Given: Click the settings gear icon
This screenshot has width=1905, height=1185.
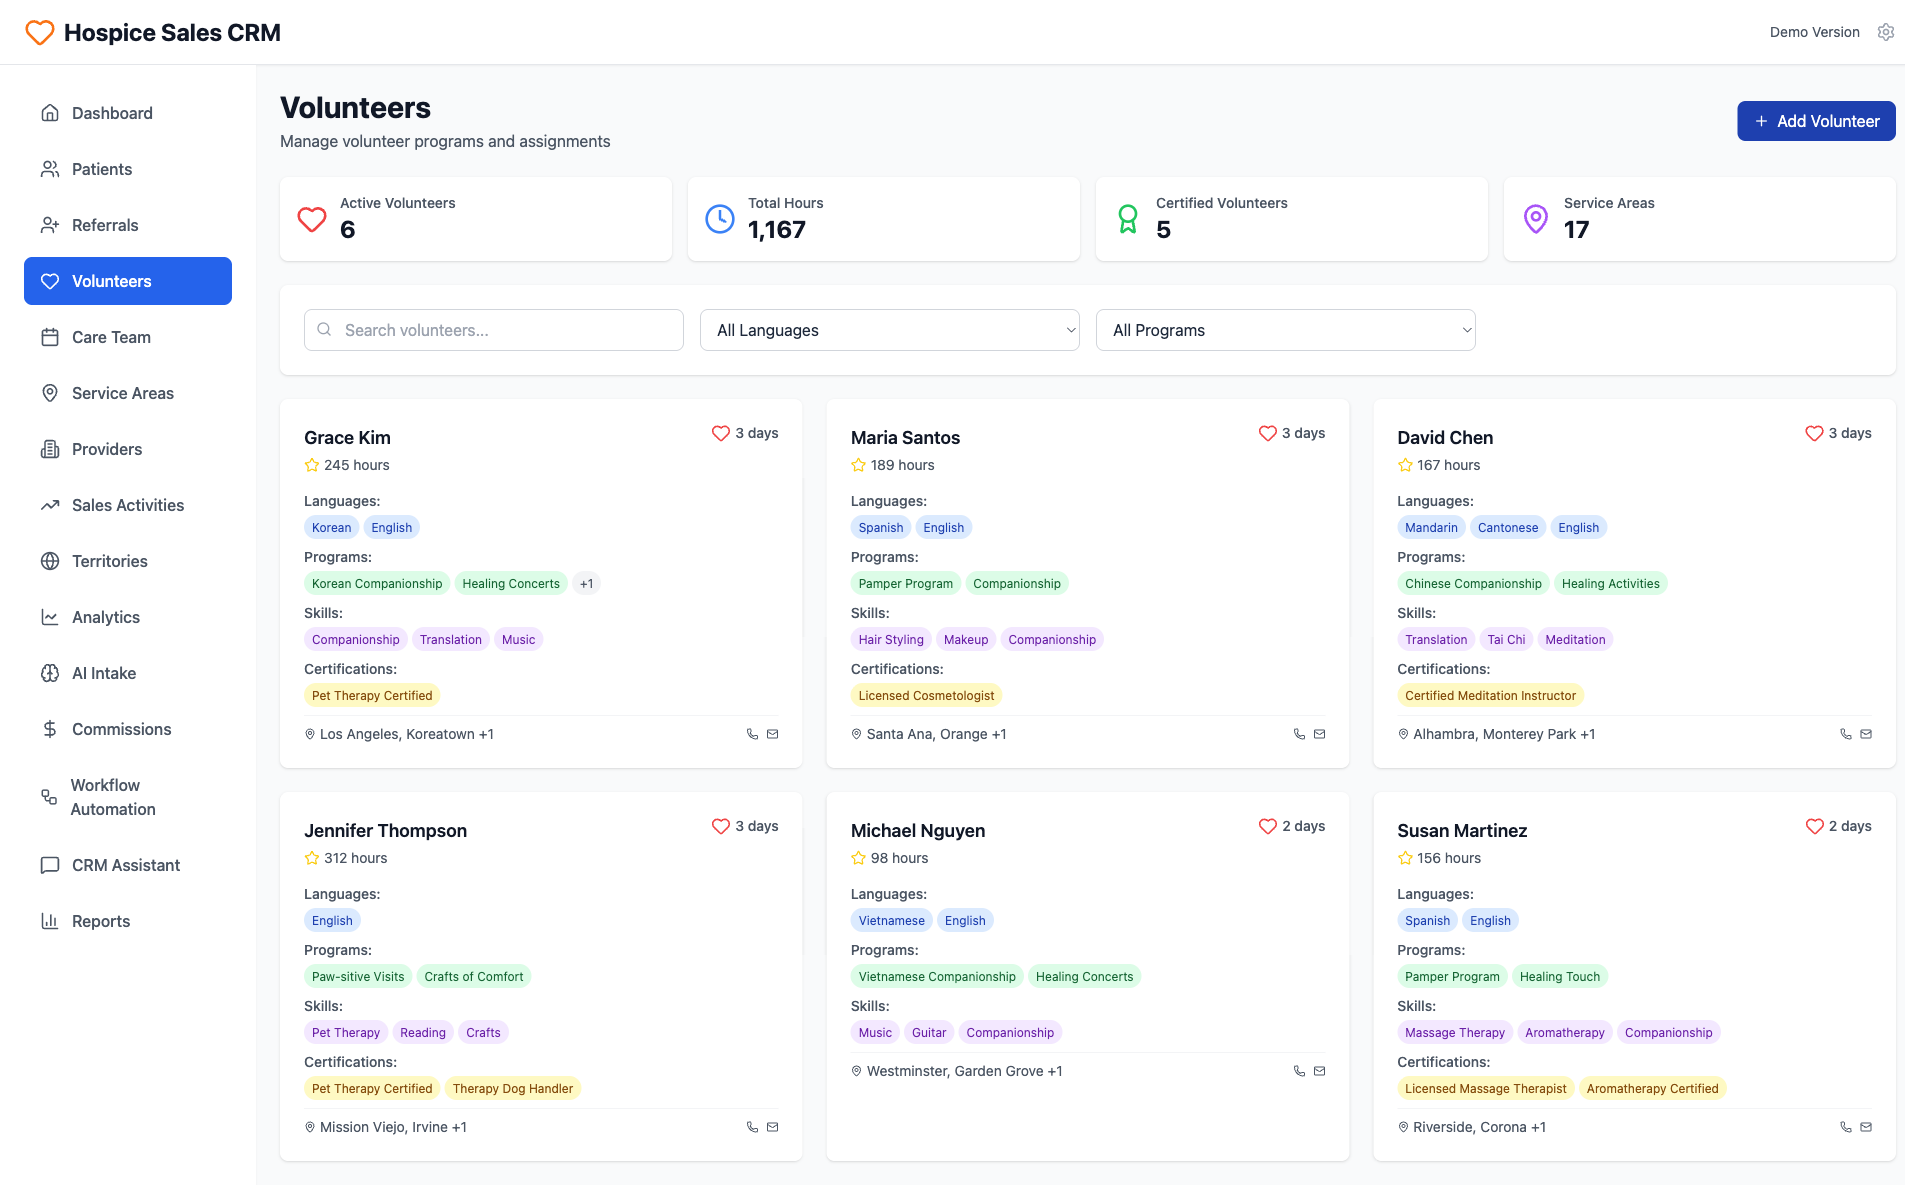Looking at the screenshot, I should [x=1885, y=32].
